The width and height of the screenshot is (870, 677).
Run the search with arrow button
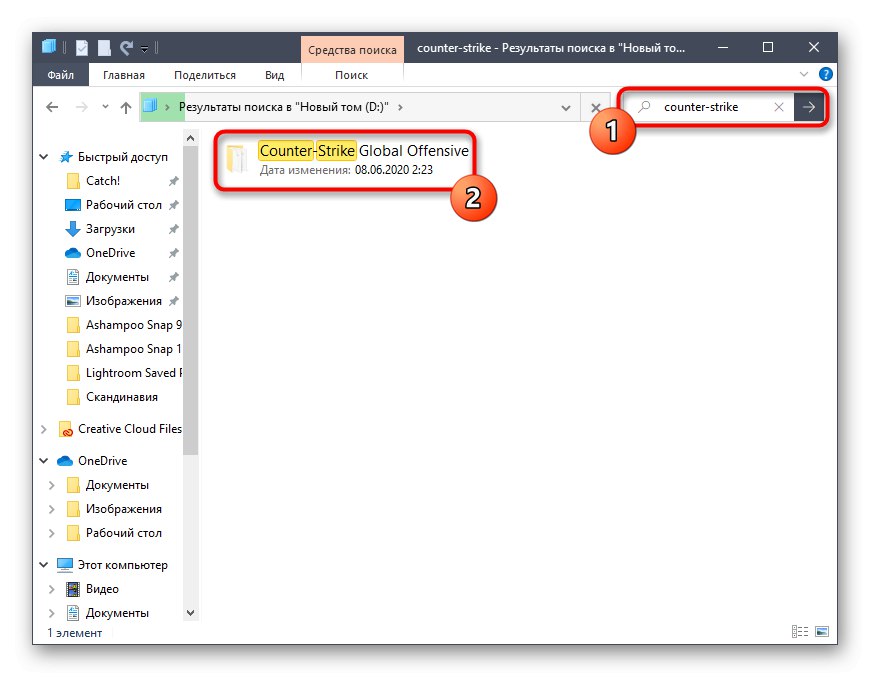pyautogui.click(x=809, y=107)
